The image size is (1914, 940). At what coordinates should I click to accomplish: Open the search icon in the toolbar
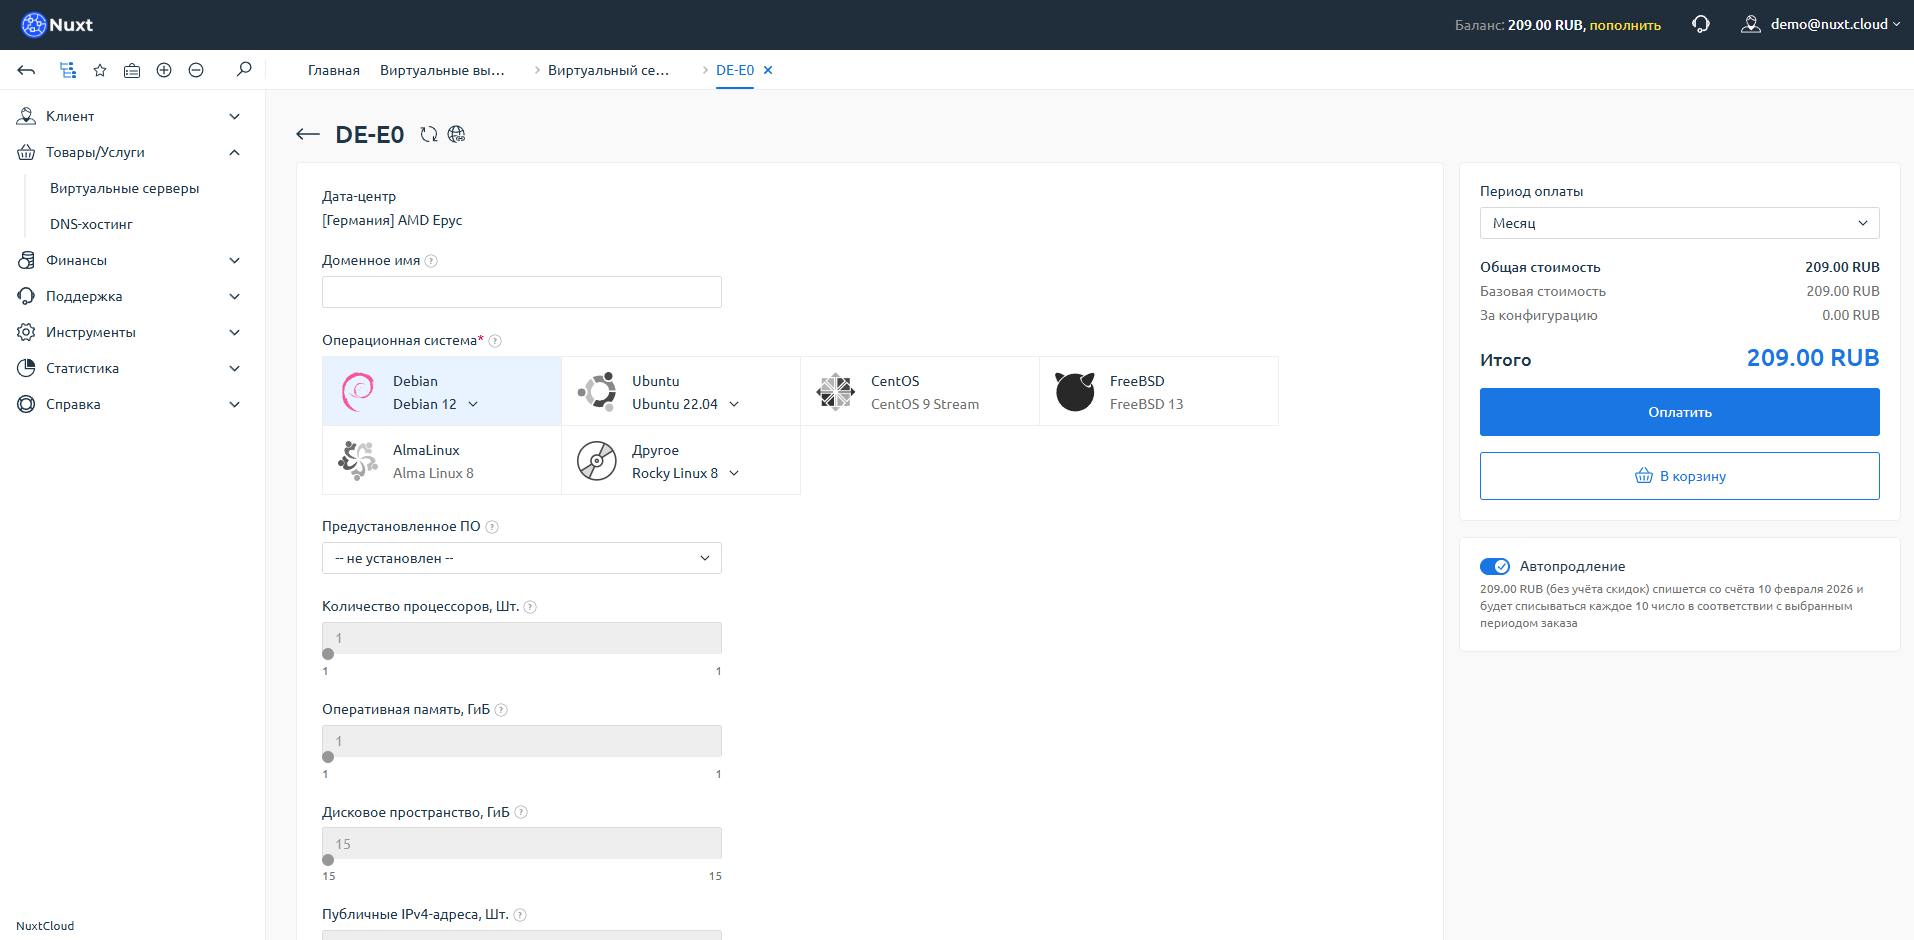pos(243,70)
